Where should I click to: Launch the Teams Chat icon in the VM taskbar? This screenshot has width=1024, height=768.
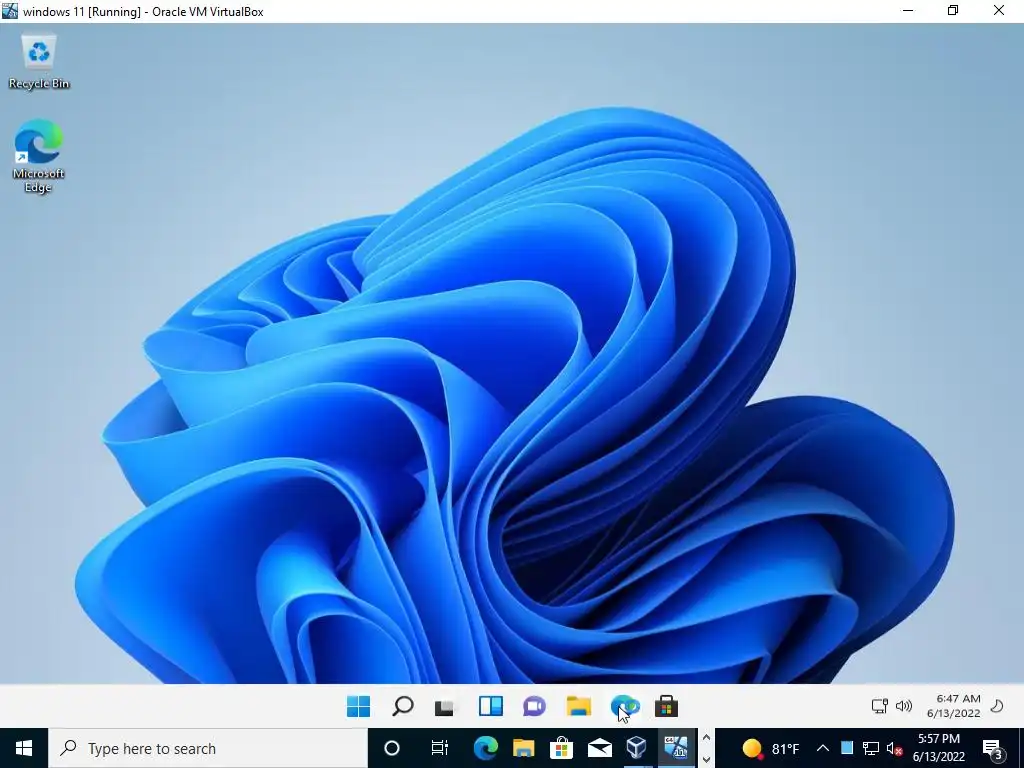pos(534,706)
